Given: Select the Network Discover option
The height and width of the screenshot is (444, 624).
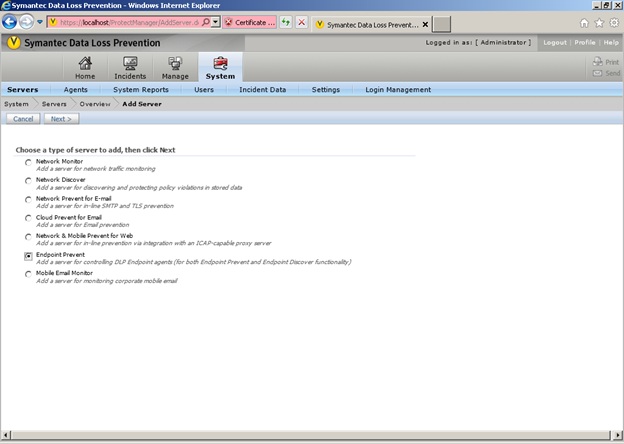Looking at the screenshot, I should click(28, 181).
